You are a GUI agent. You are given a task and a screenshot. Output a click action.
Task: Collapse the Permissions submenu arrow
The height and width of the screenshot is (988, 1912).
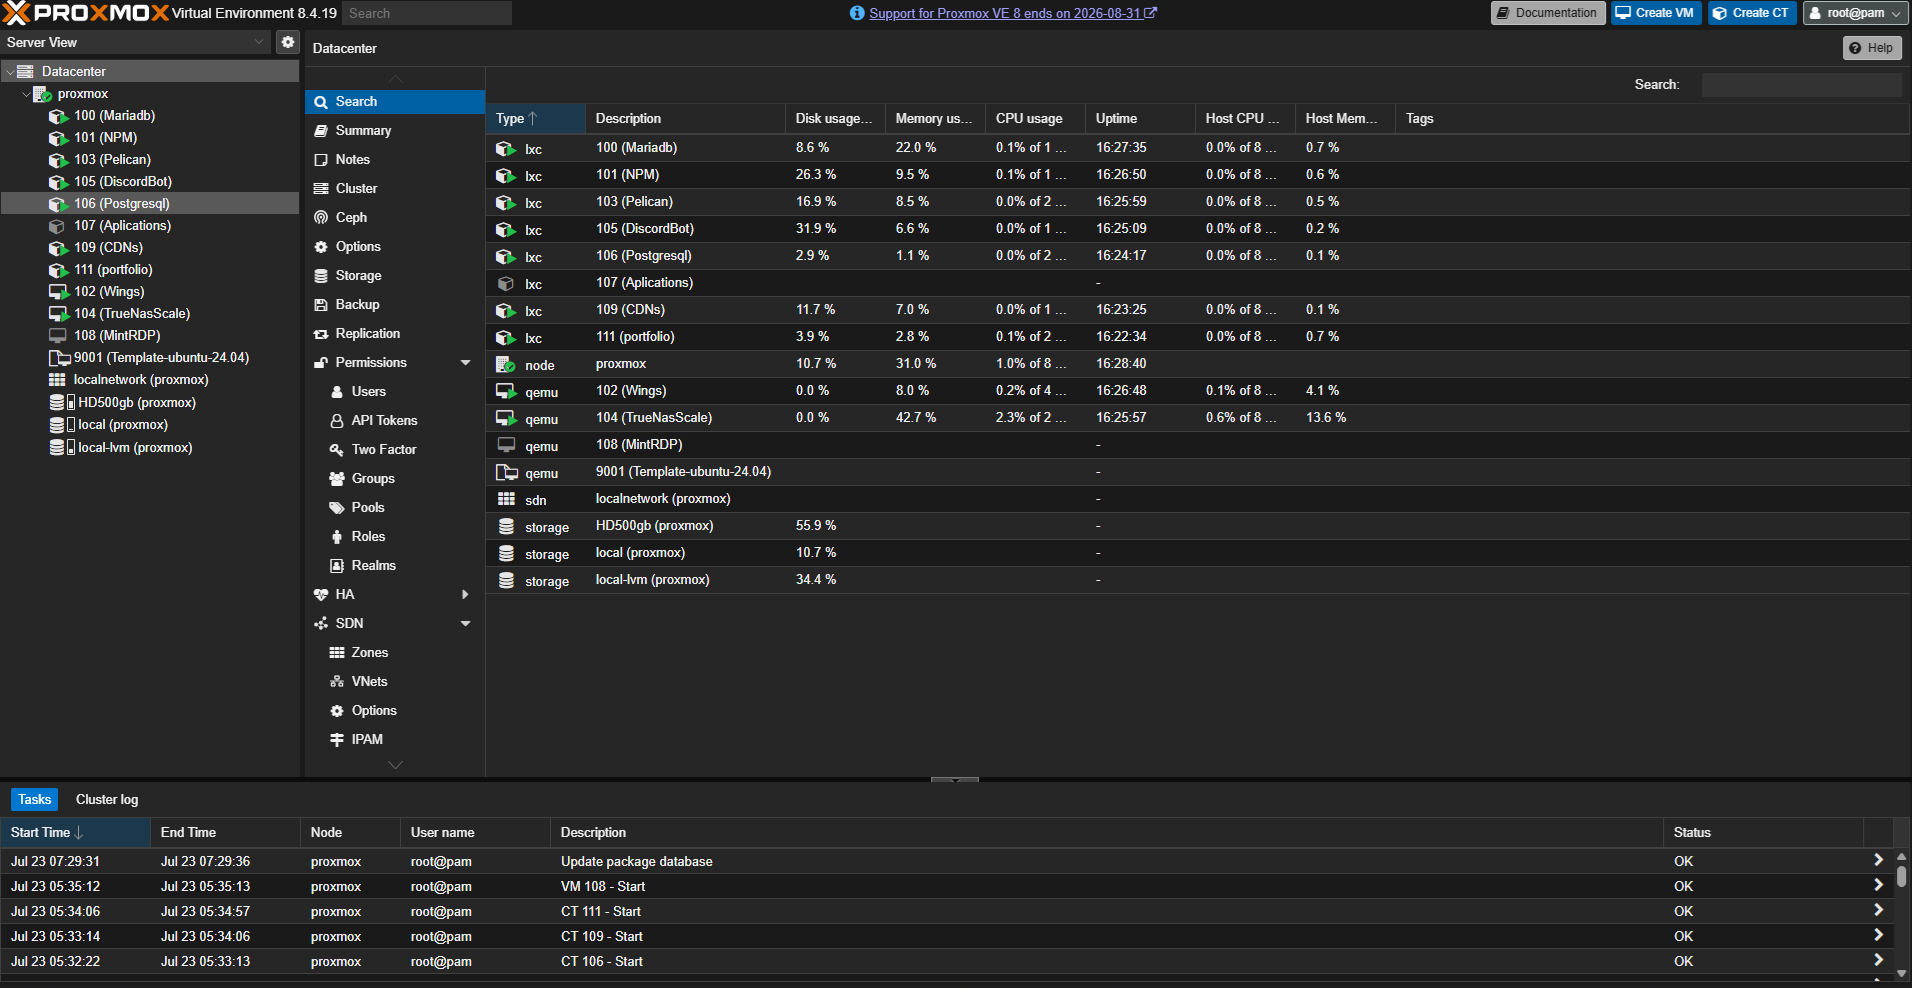coord(465,363)
